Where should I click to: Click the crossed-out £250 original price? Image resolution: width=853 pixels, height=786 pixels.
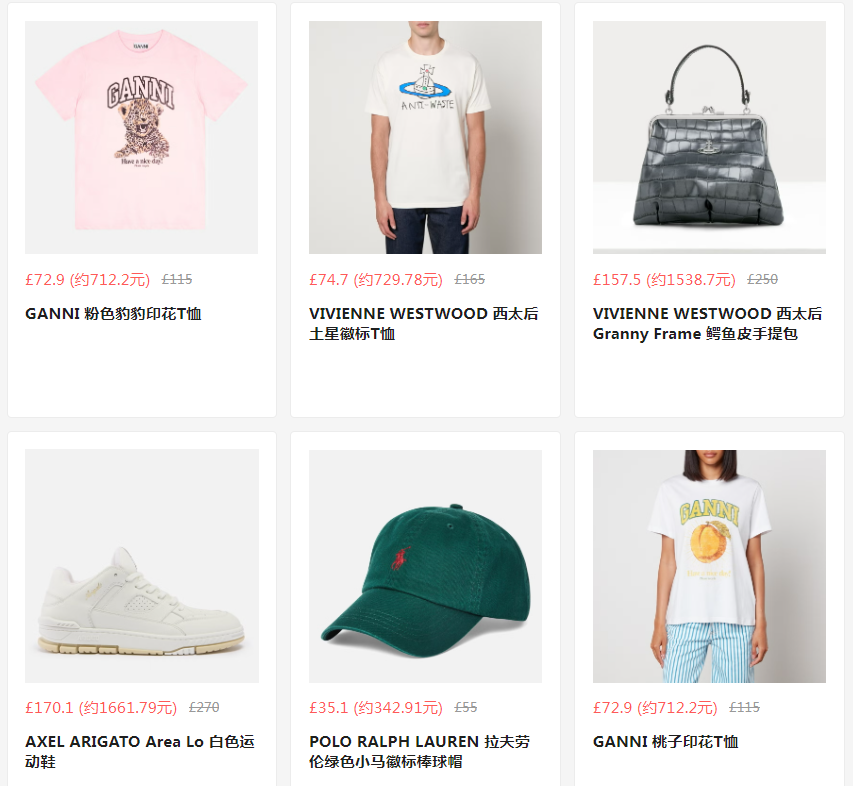click(762, 280)
